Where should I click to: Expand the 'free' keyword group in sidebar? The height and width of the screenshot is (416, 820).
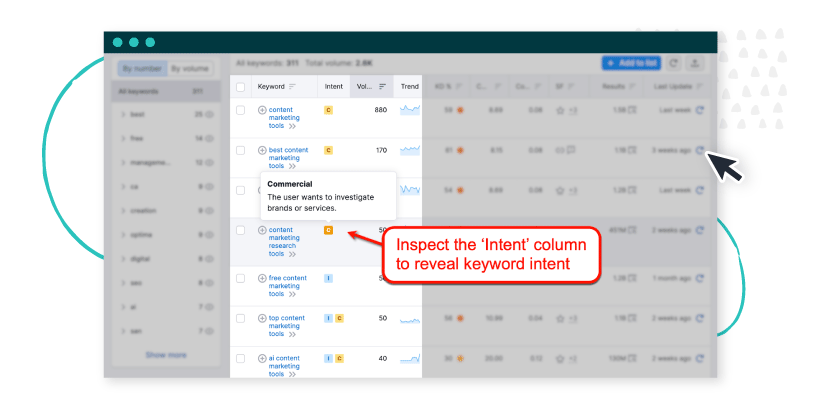122,138
